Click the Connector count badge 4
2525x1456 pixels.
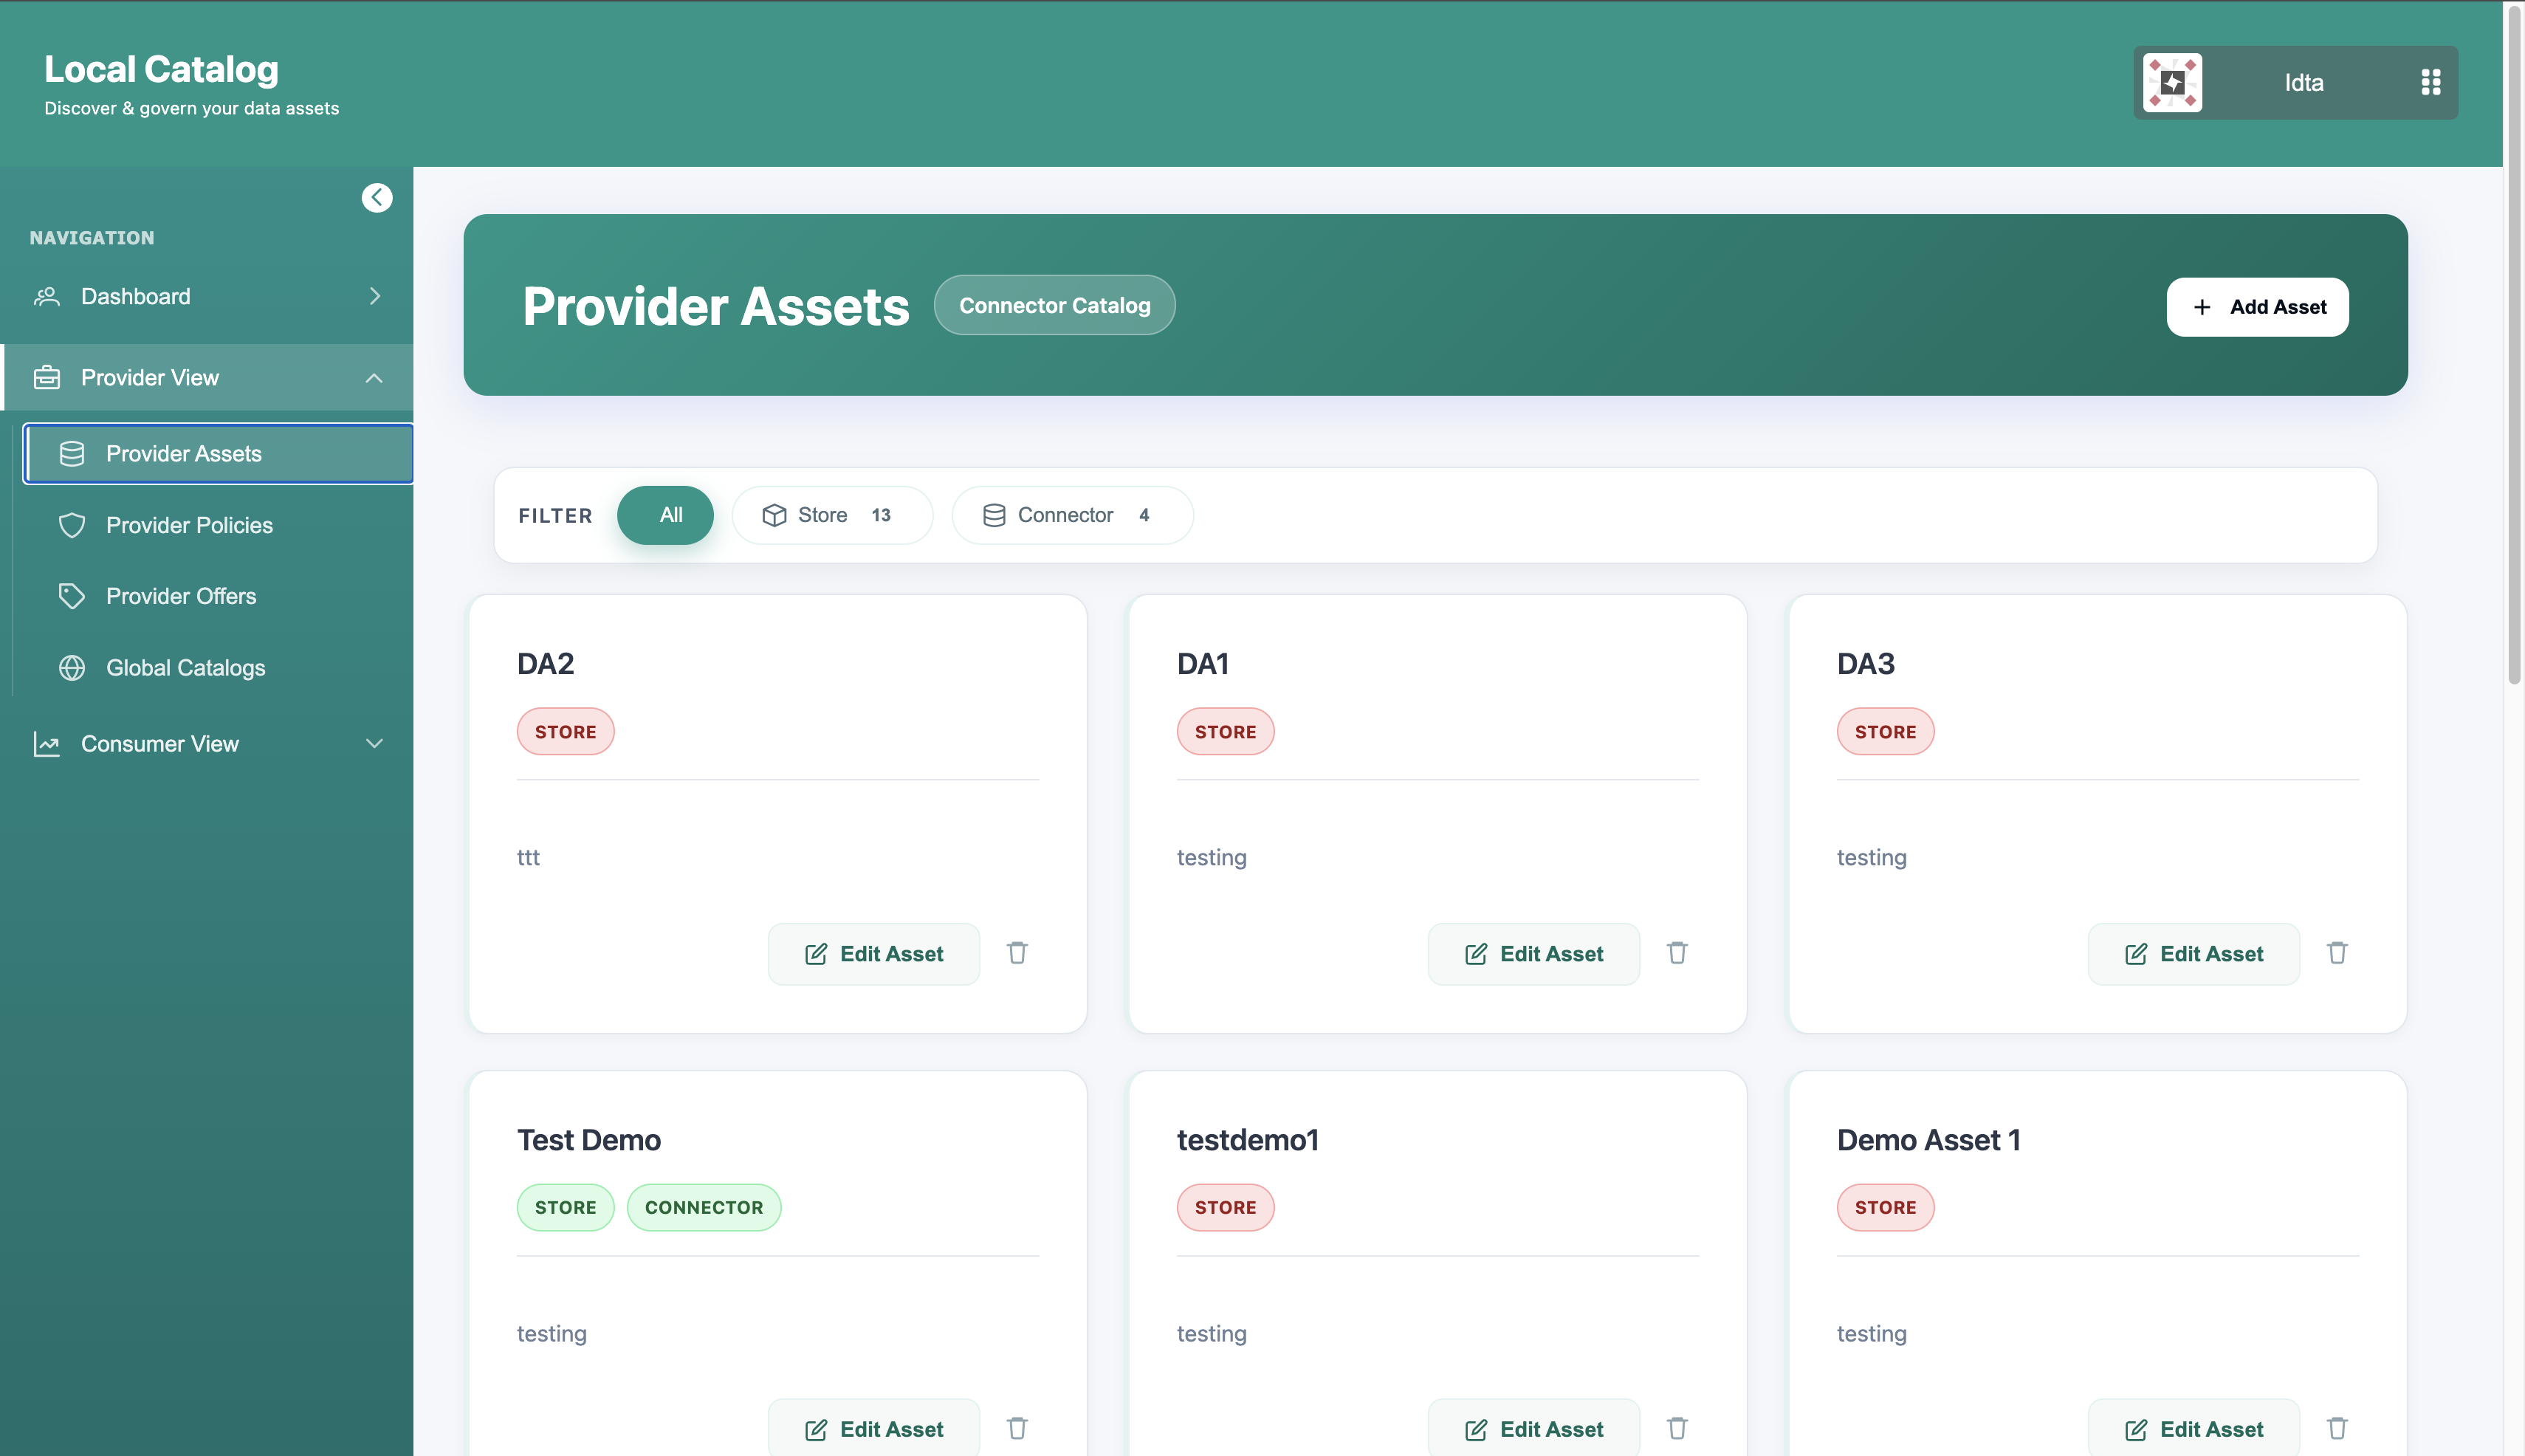coord(1144,515)
